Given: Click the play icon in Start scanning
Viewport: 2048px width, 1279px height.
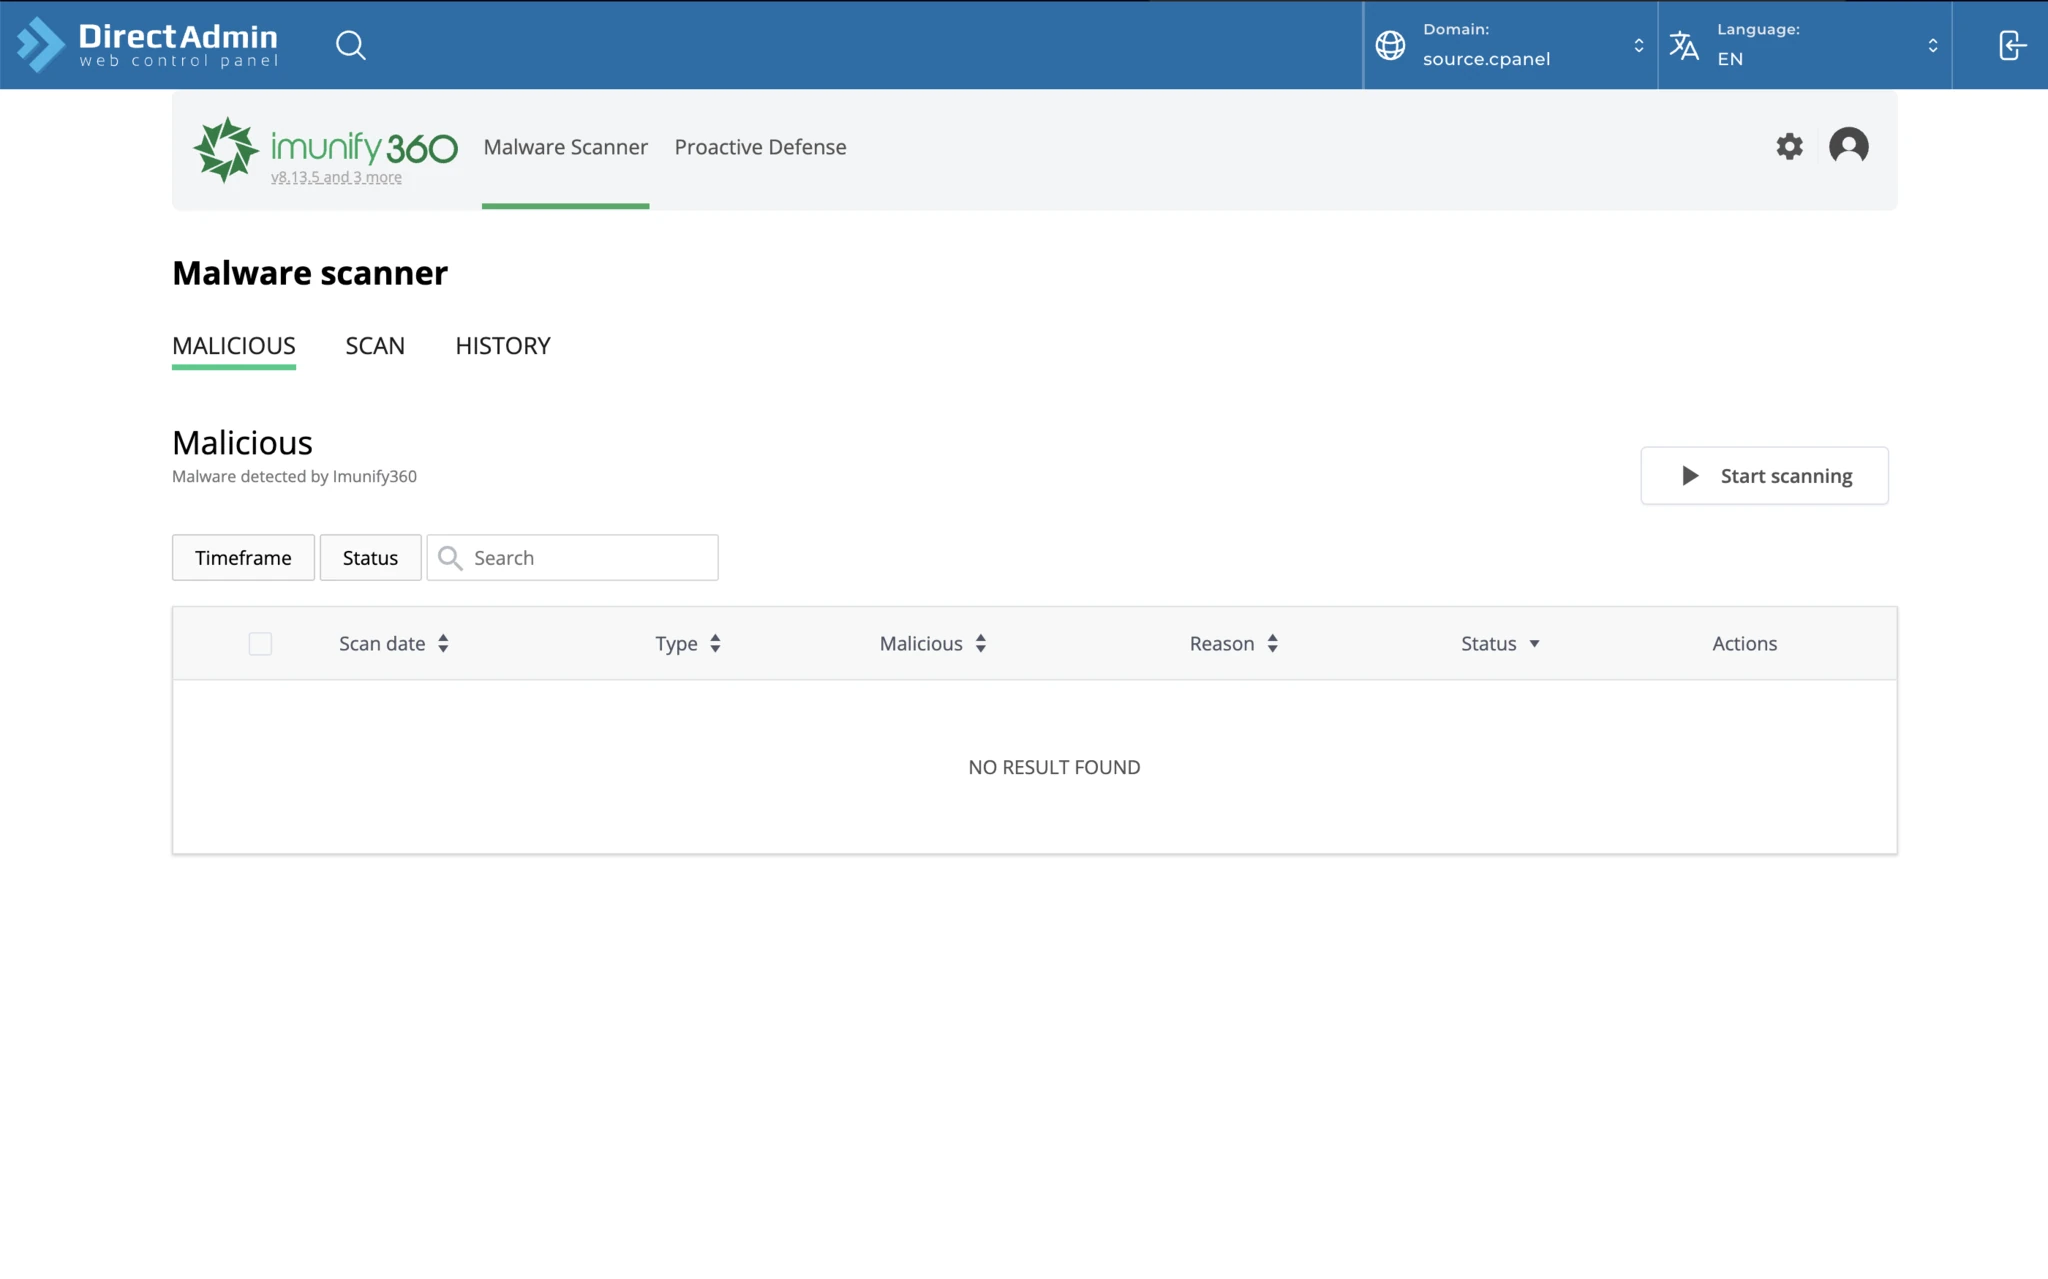Looking at the screenshot, I should [1690, 476].
